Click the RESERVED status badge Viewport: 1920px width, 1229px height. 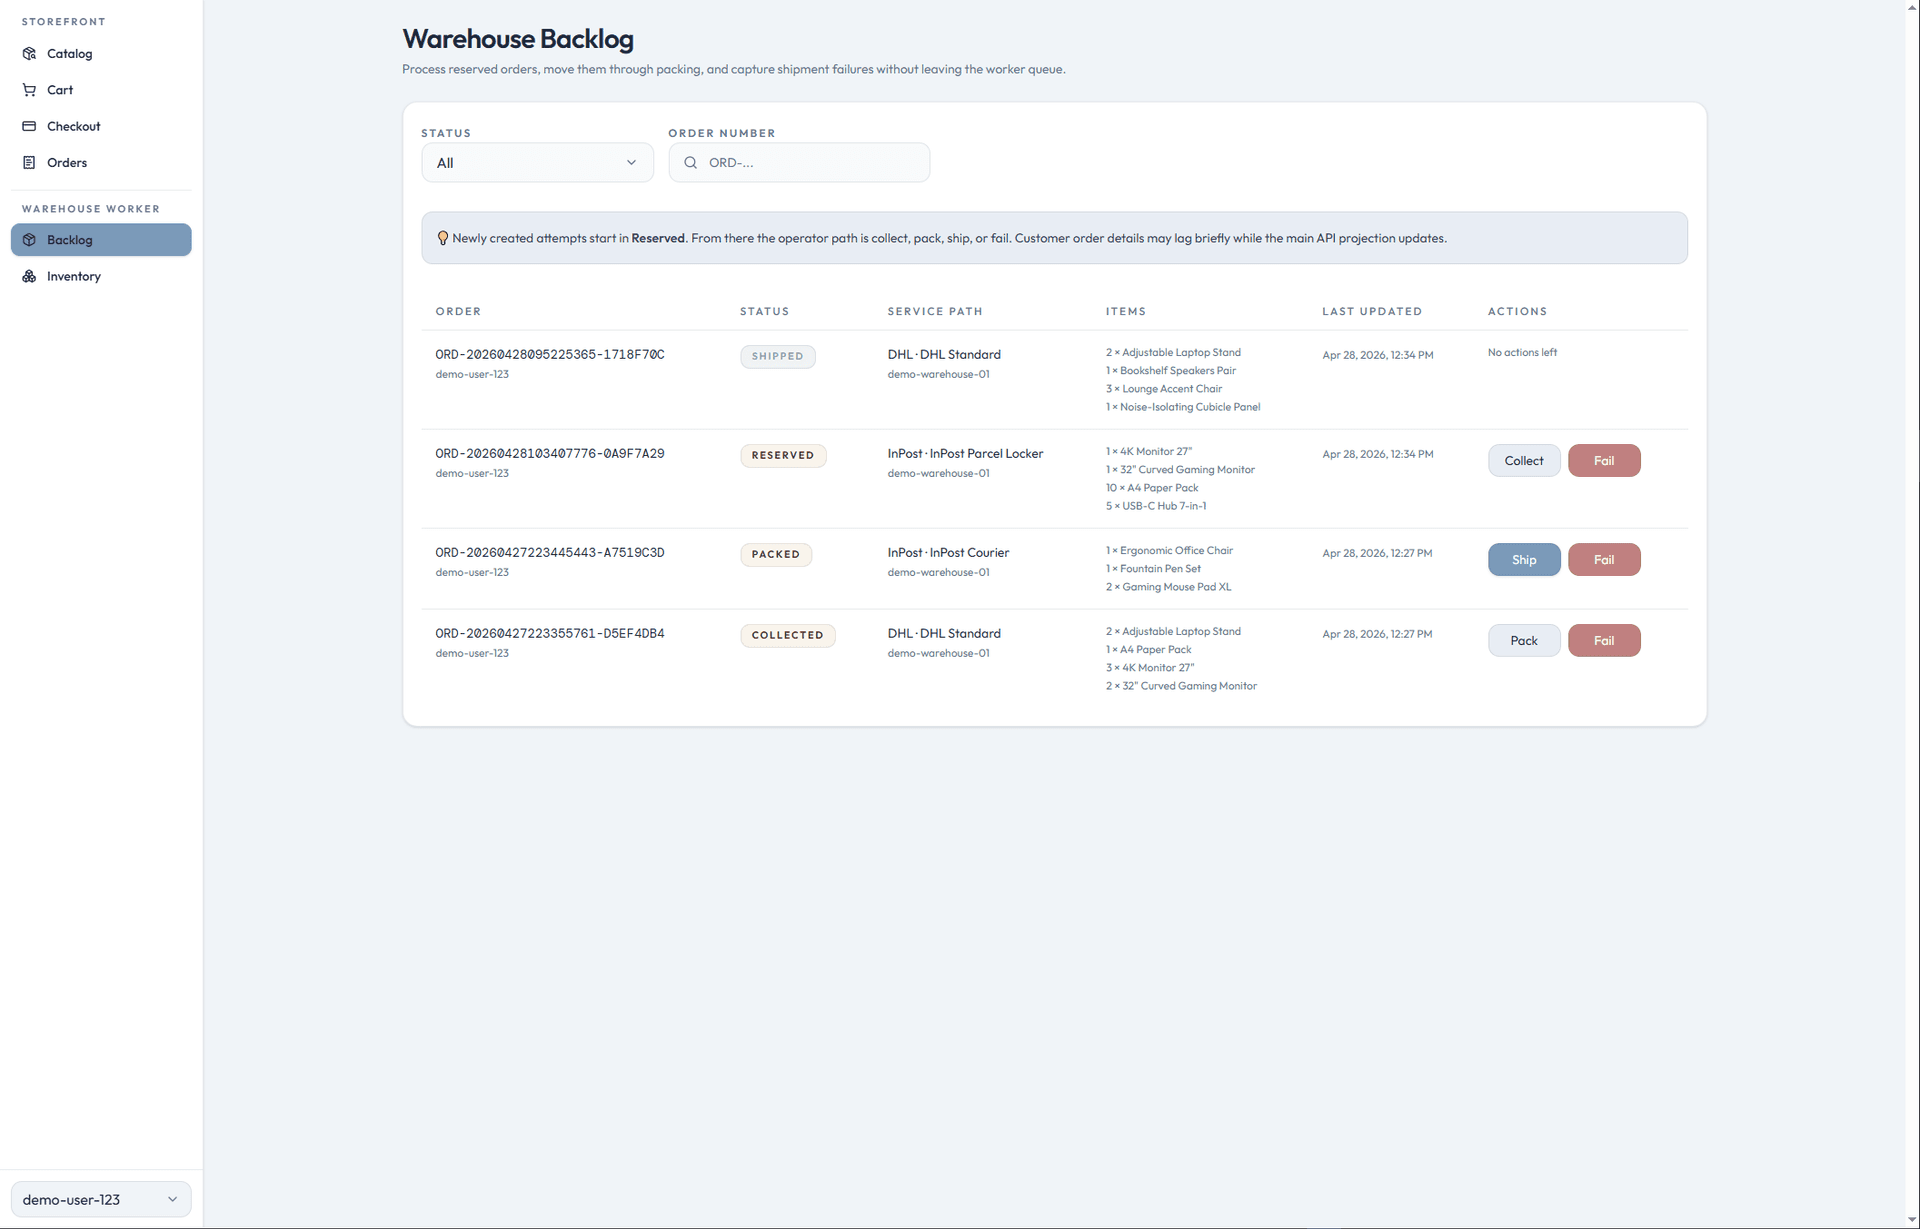(782, 455)
